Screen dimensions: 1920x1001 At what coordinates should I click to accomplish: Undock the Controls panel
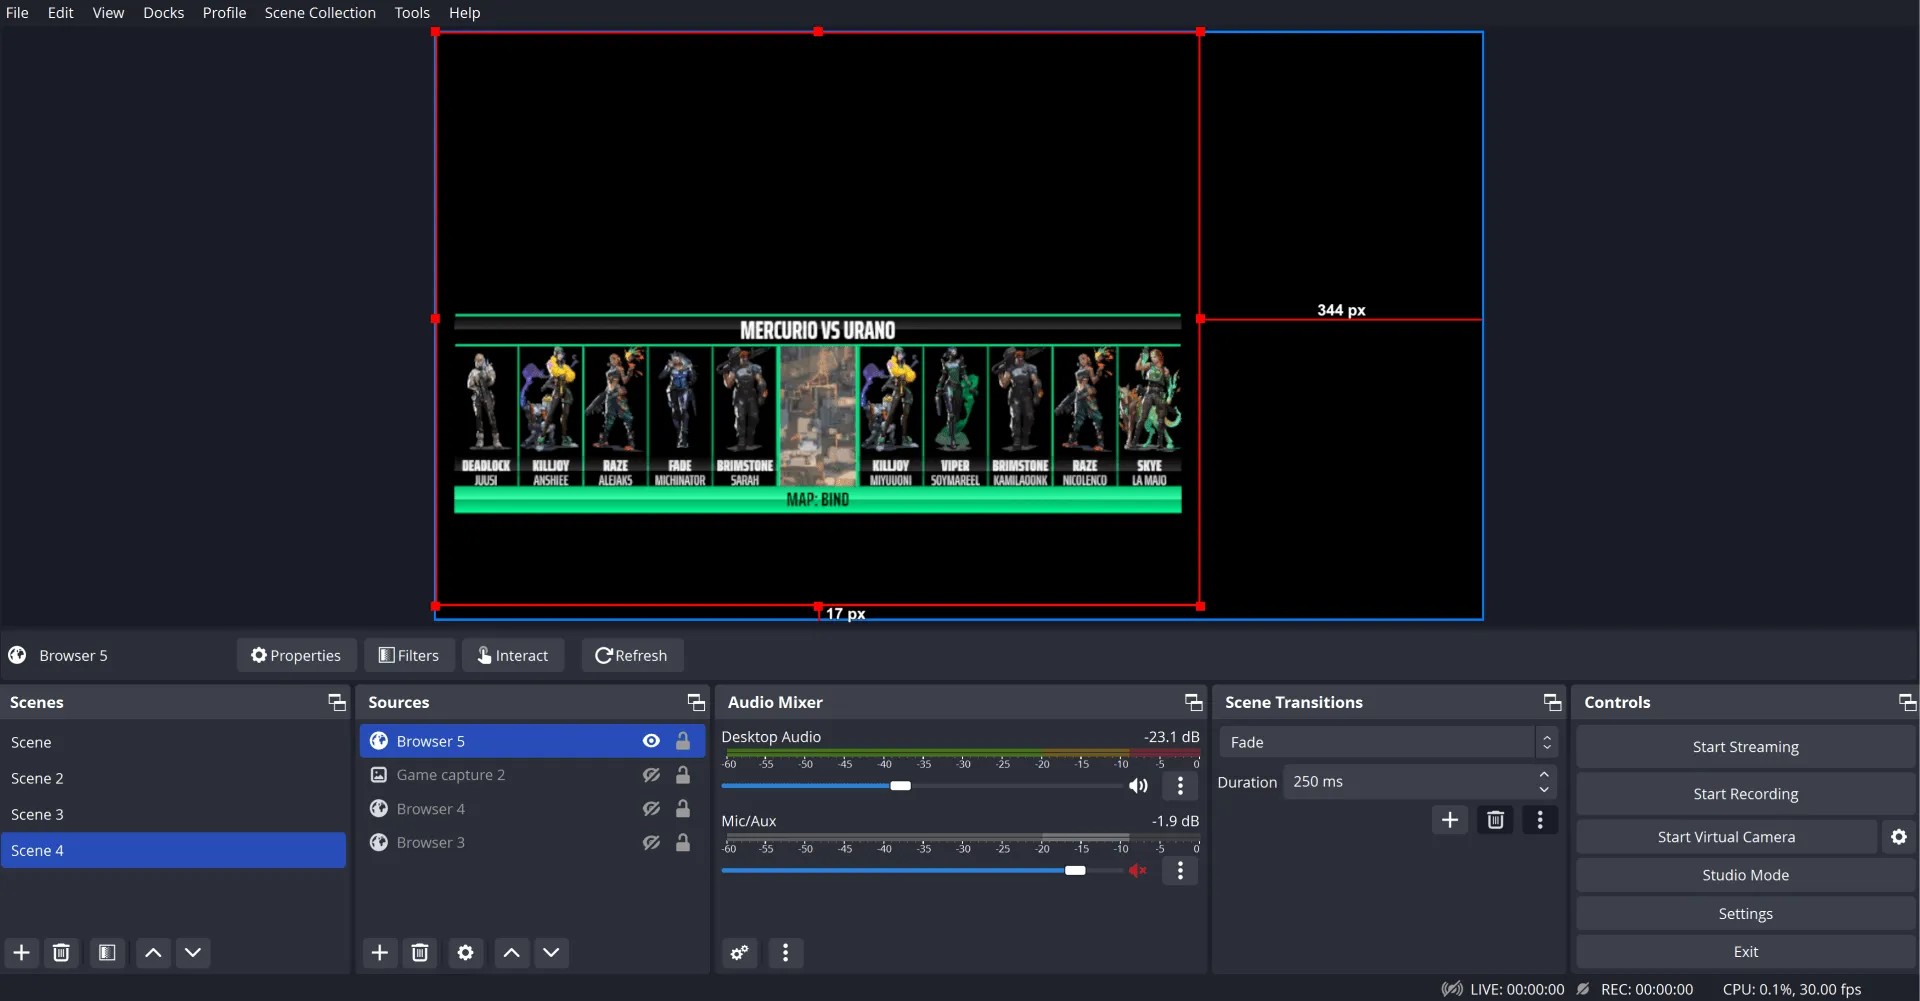1908,703
